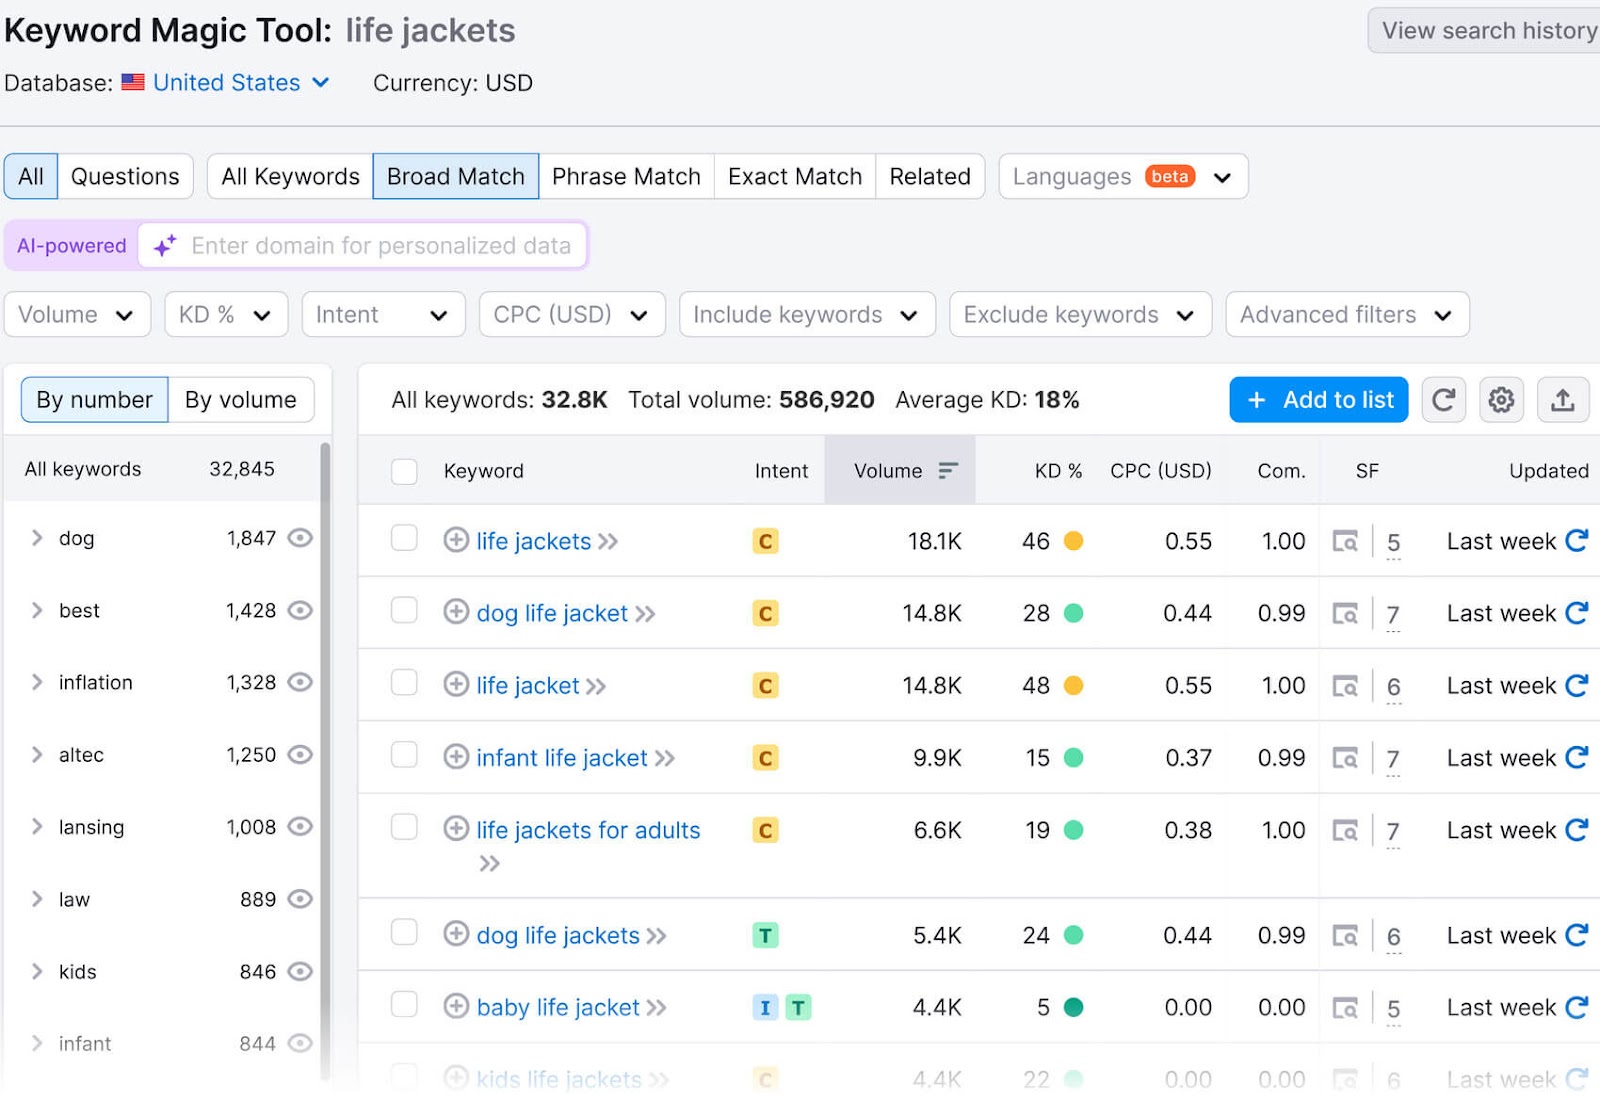Open Advanced filters dropdown
This screenshot has width=1600, height=1101.
pos(1347,314)
